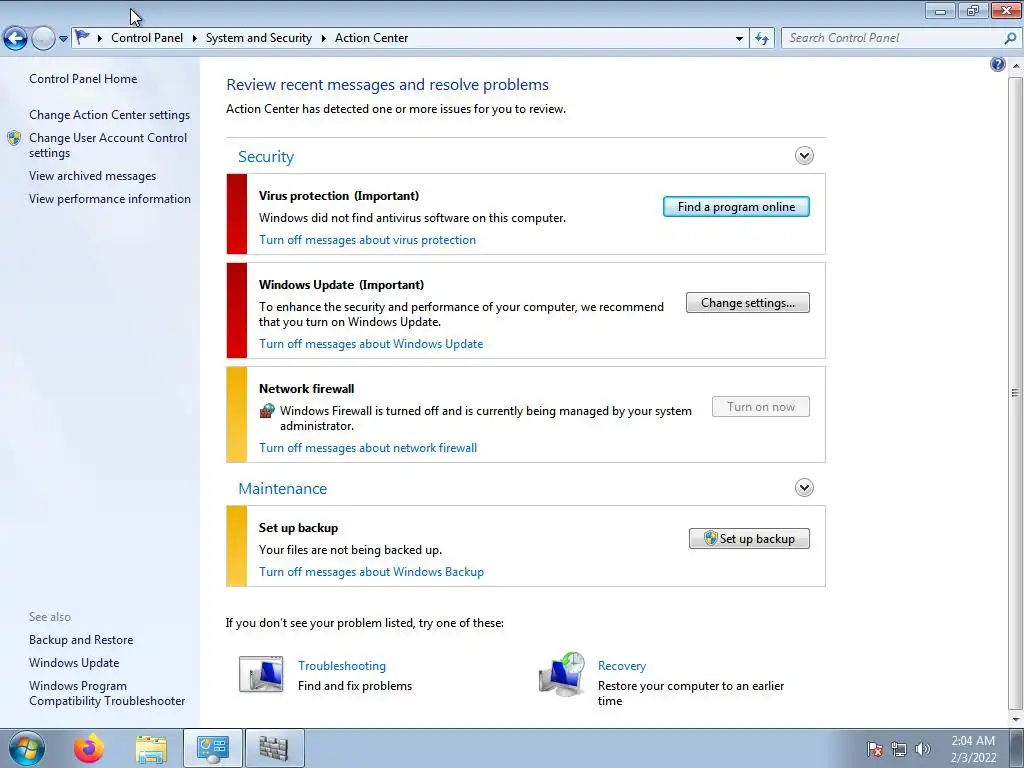
Task: Open the Windows Firewall taskbar button
Action: [x=274, y=748]
